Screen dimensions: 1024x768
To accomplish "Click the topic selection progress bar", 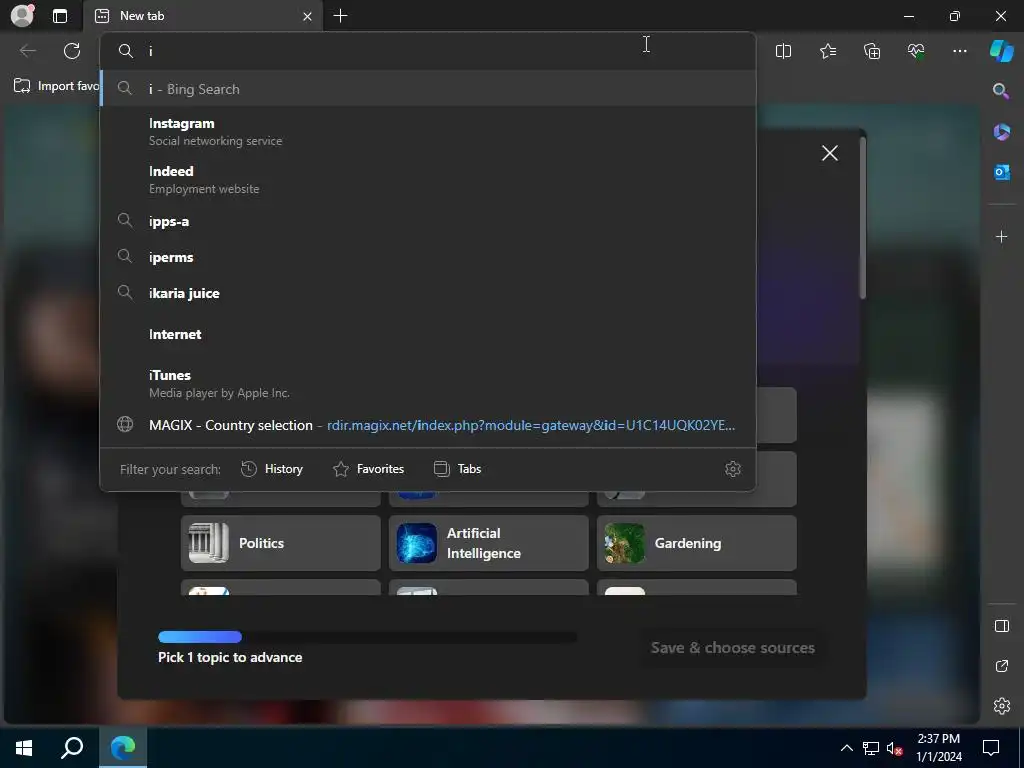I will click(367, 637).
